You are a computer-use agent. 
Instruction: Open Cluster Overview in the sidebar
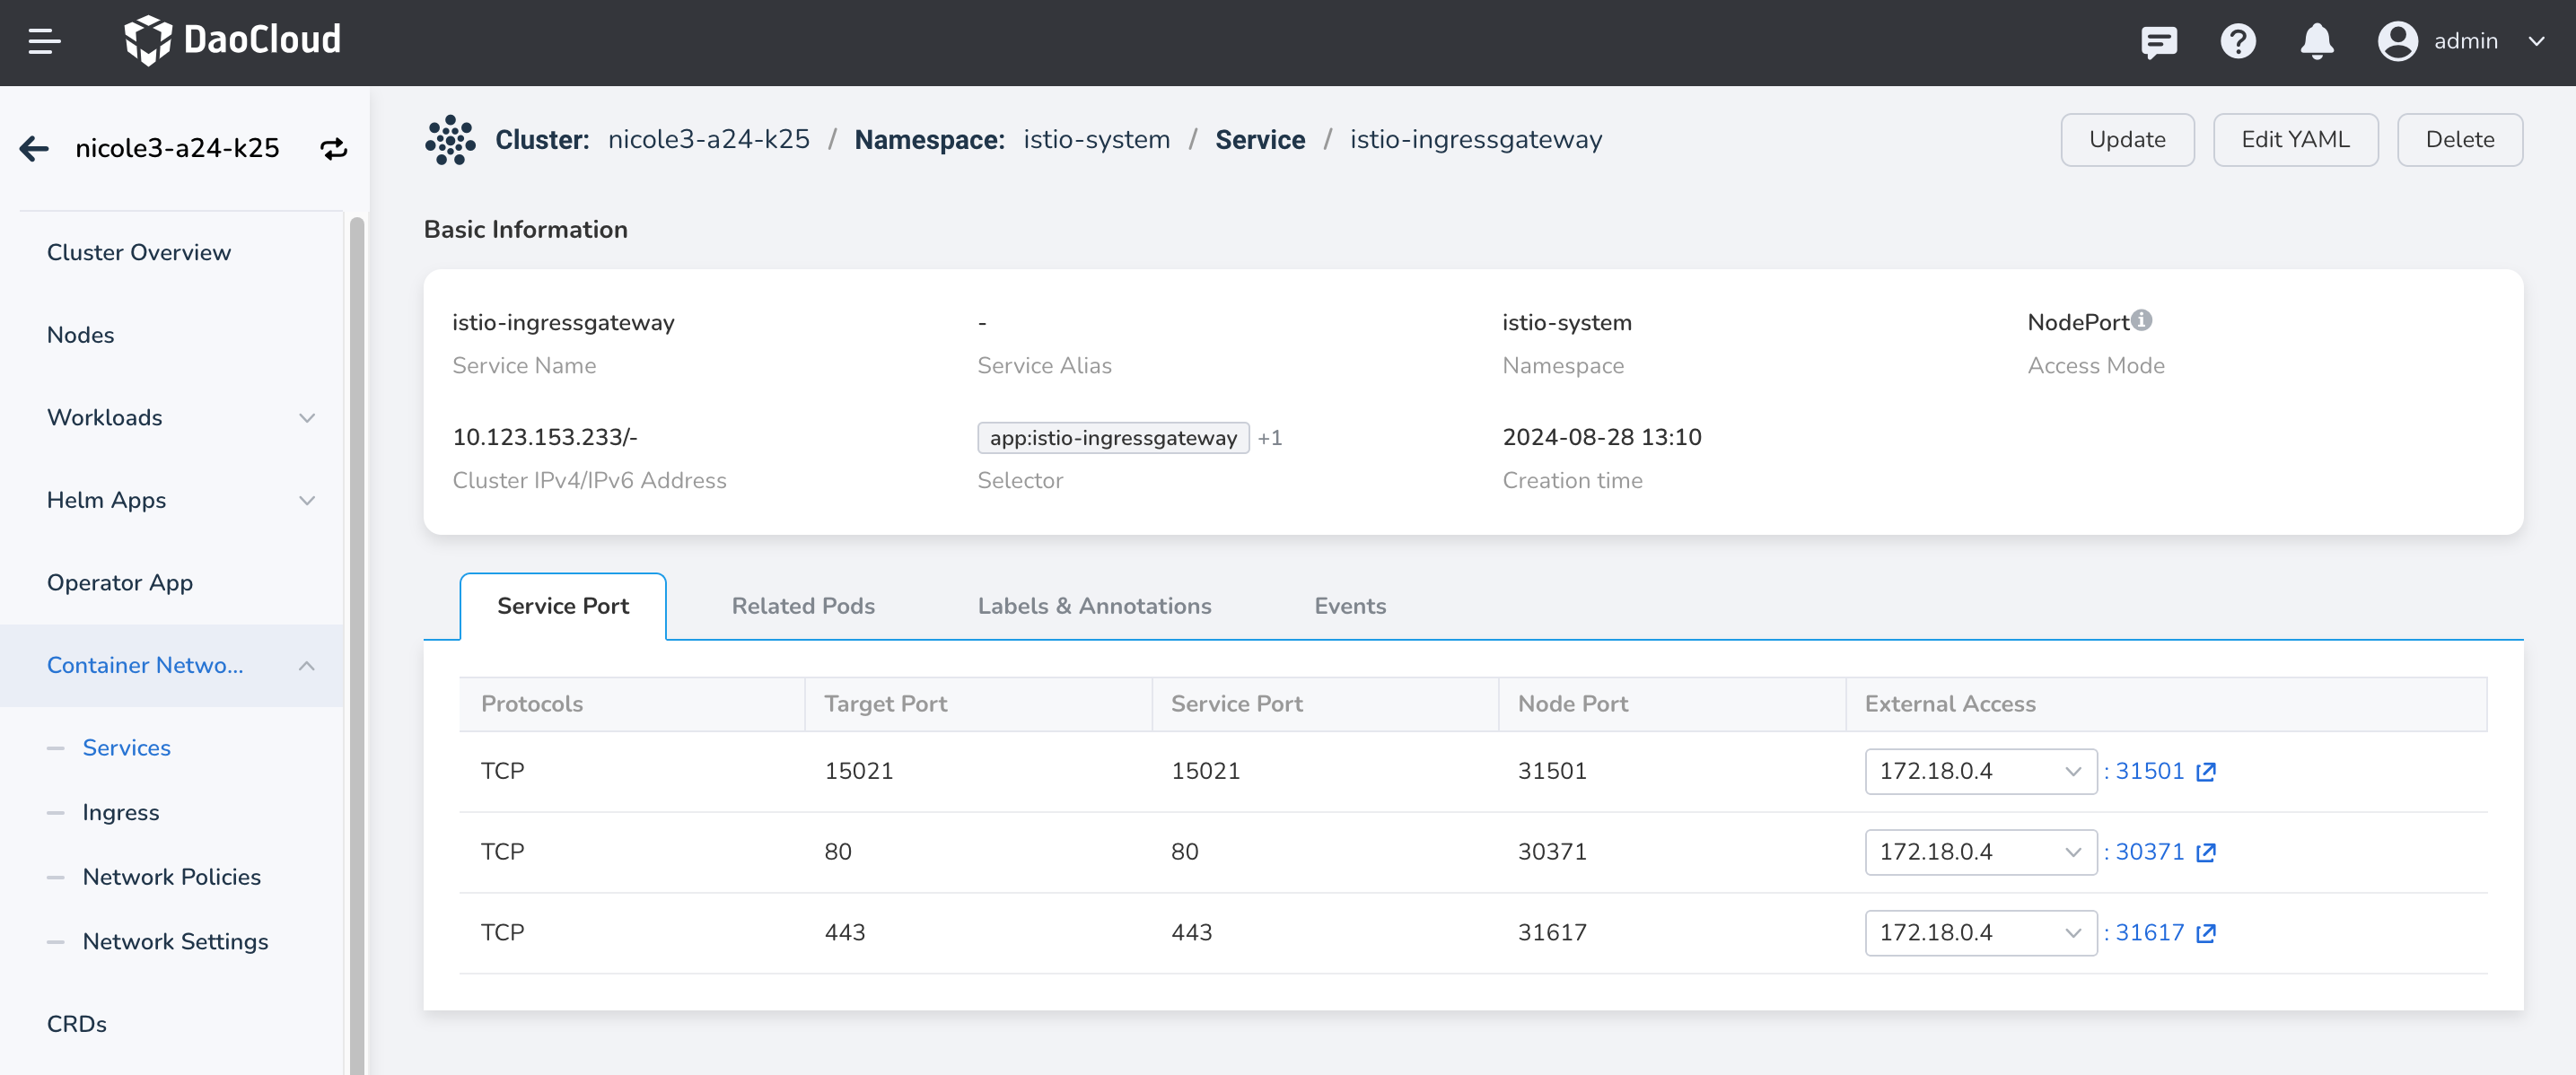click(x=139, y=253)
